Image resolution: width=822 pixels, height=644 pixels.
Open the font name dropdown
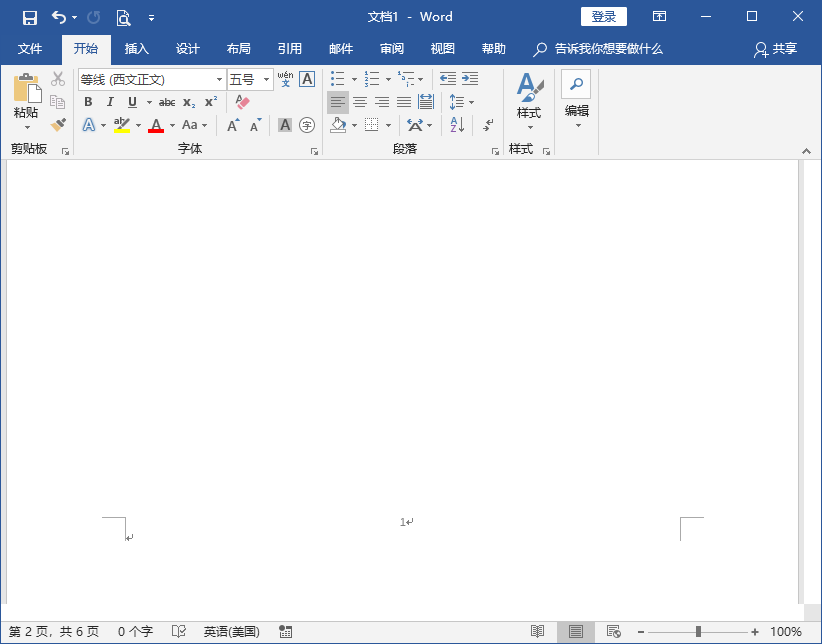[220, 79]
